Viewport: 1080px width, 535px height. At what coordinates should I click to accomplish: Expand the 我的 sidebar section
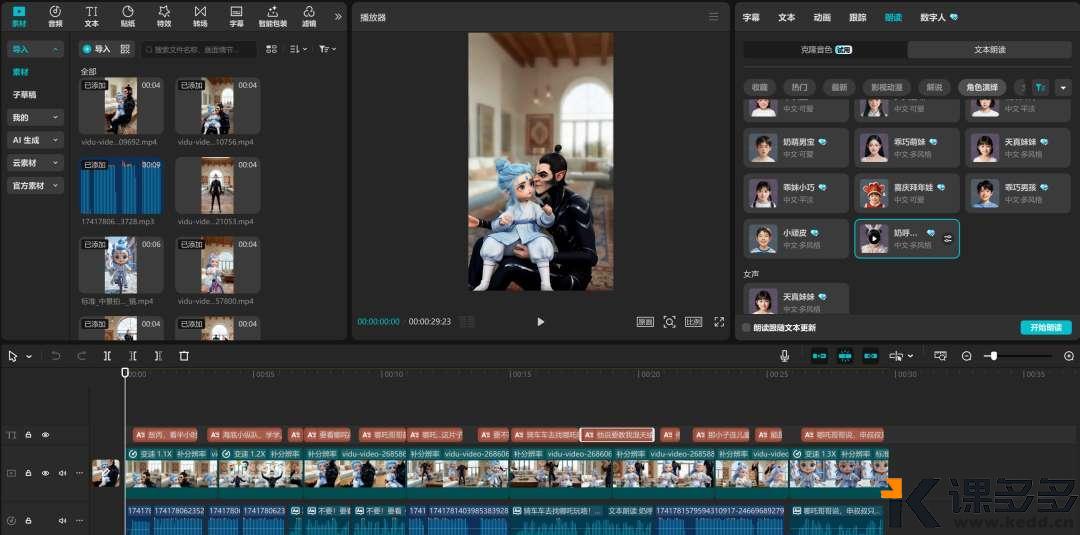click(x=36, y=118)
